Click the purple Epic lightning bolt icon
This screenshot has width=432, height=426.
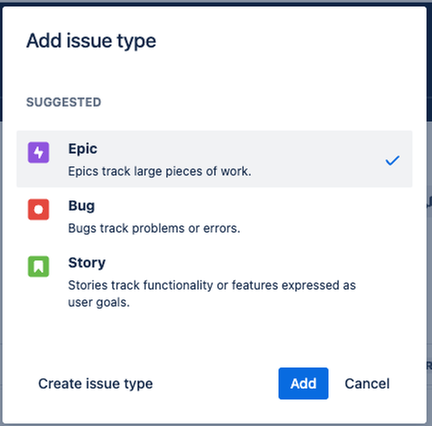point(38,152)
